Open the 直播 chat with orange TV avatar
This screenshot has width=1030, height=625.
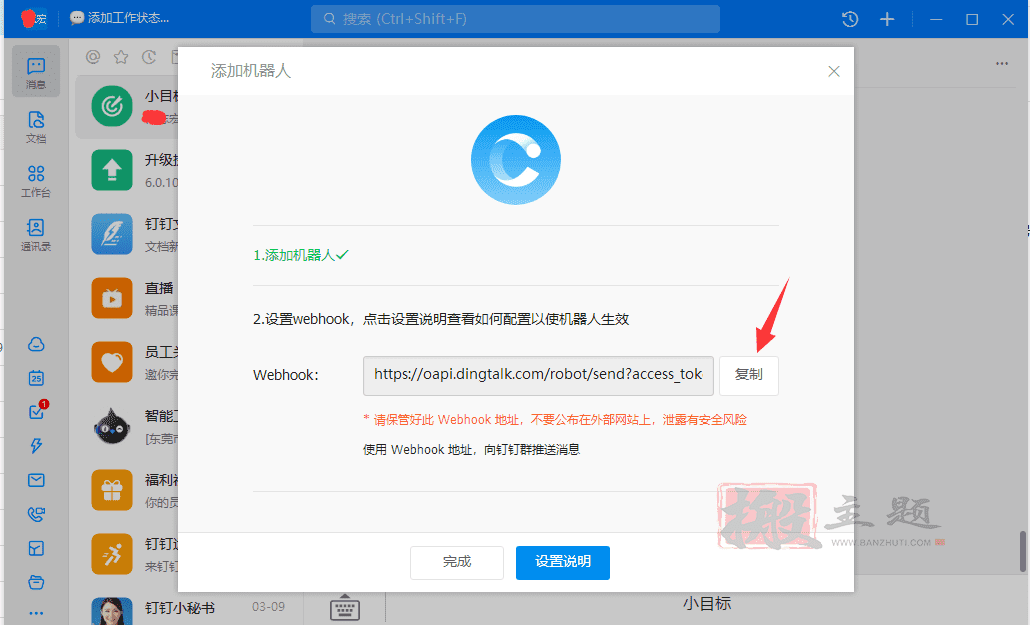(126, 298)
